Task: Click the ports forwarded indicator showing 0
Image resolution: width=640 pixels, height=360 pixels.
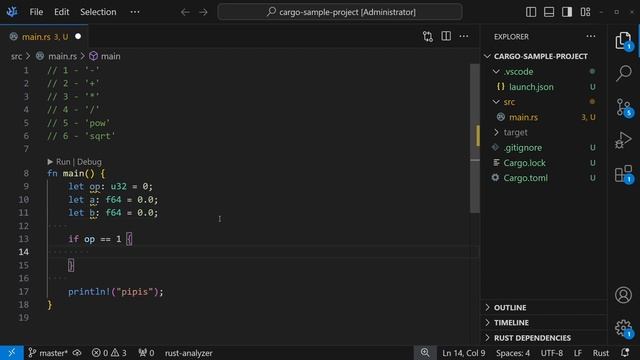Action: (x=146, y=353)
